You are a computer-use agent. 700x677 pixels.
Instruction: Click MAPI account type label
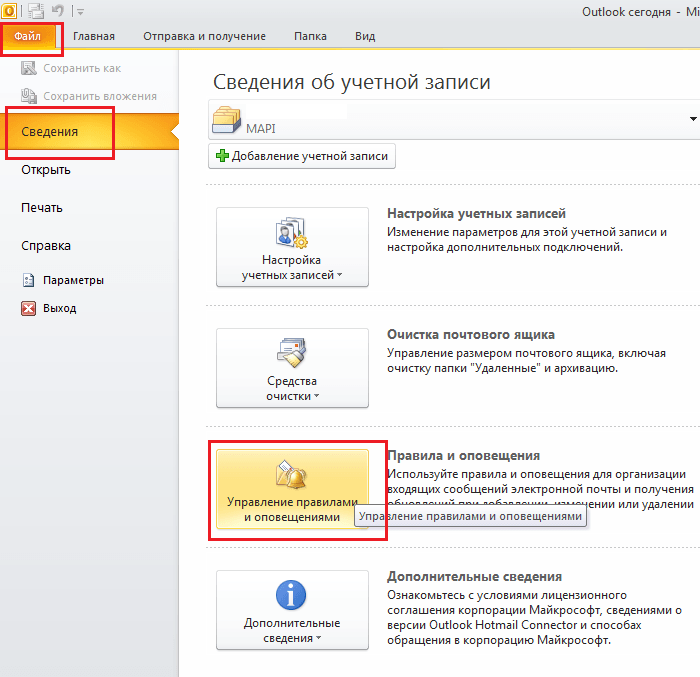click(x=261, y=129)
